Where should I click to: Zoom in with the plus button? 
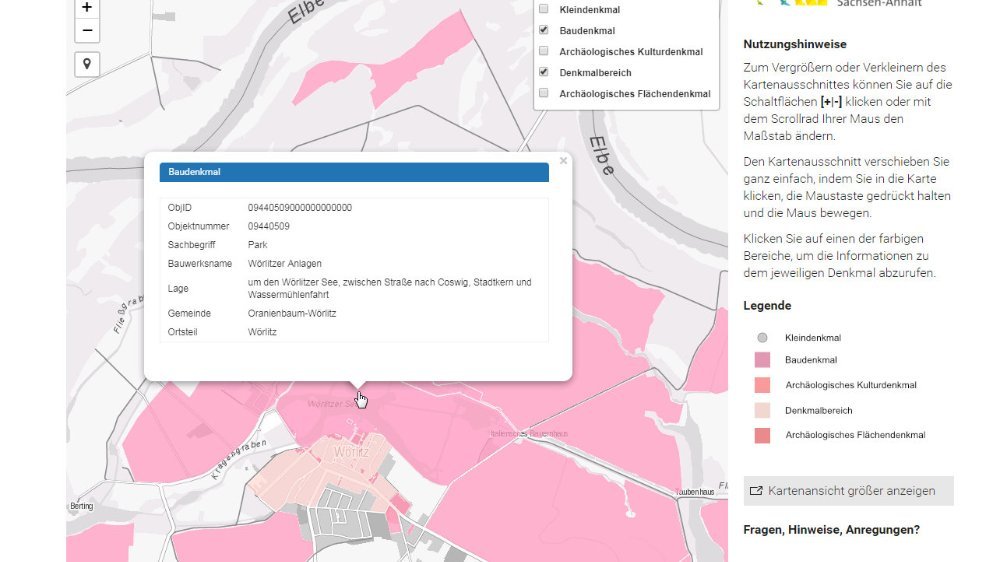pyautogui.click(x=87, y=7)
